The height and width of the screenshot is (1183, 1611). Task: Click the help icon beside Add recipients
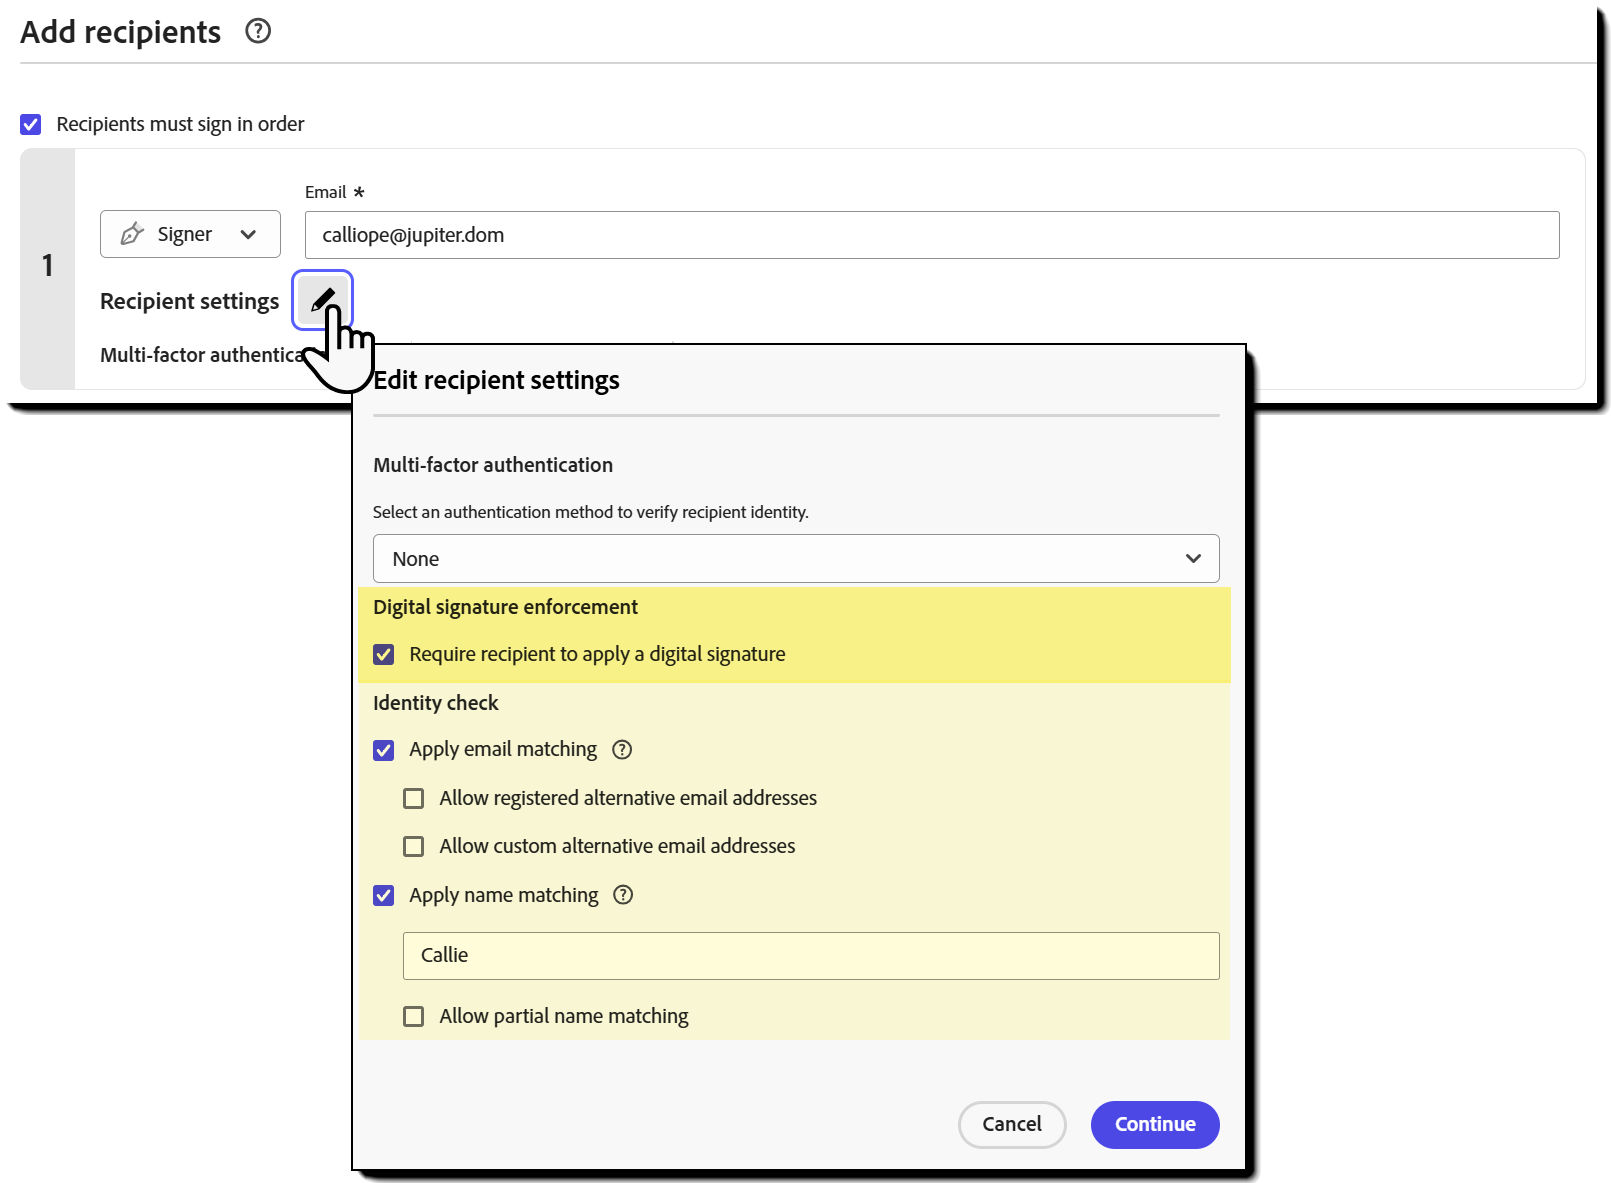[x=257, y=31]
